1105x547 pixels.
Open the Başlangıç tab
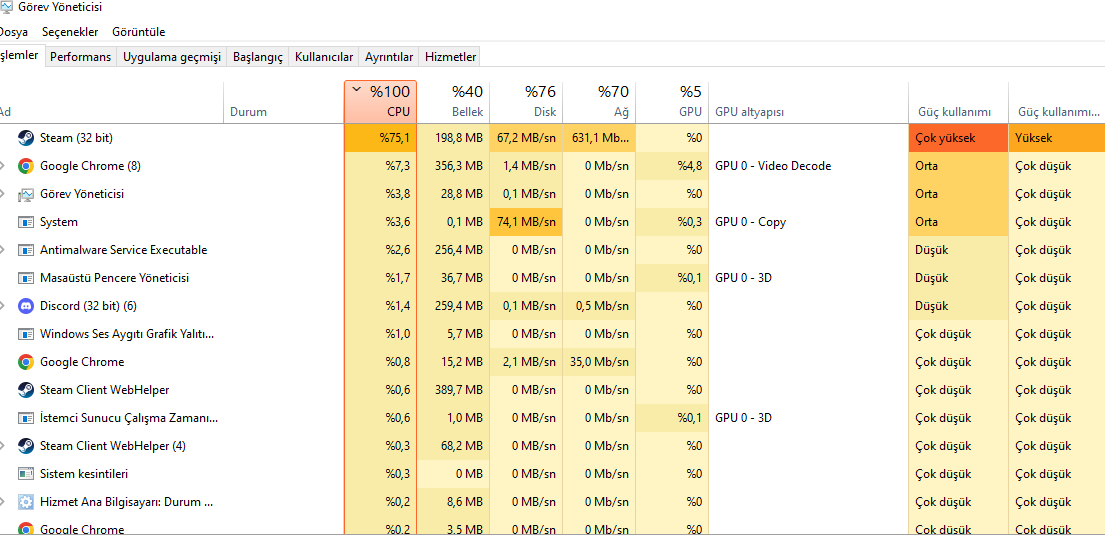click(x=258, y=57)
